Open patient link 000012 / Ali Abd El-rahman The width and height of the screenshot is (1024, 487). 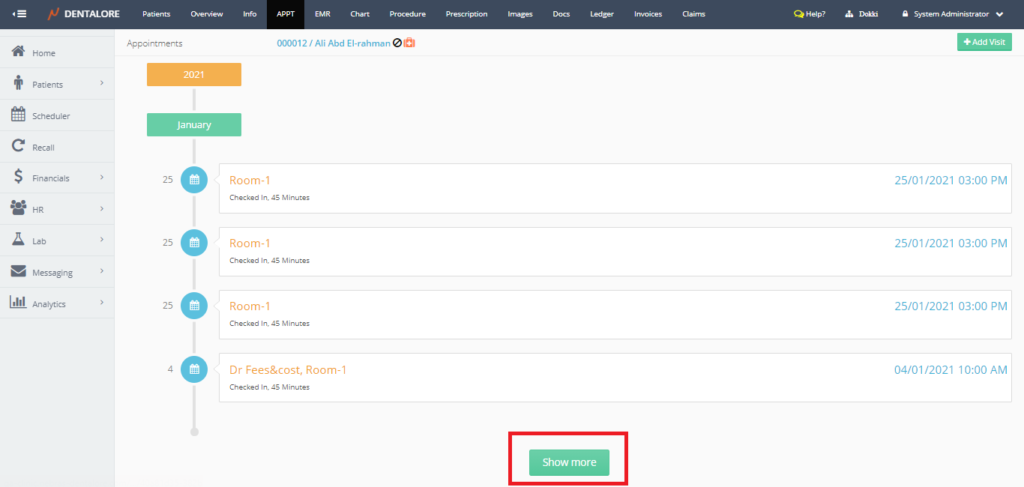pyautogui.click(x=333, y=44)
